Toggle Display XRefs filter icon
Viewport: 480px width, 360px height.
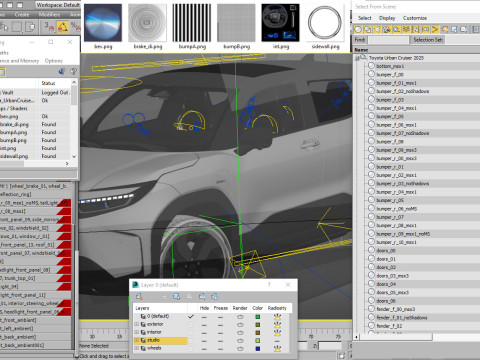tap(425, 29)
